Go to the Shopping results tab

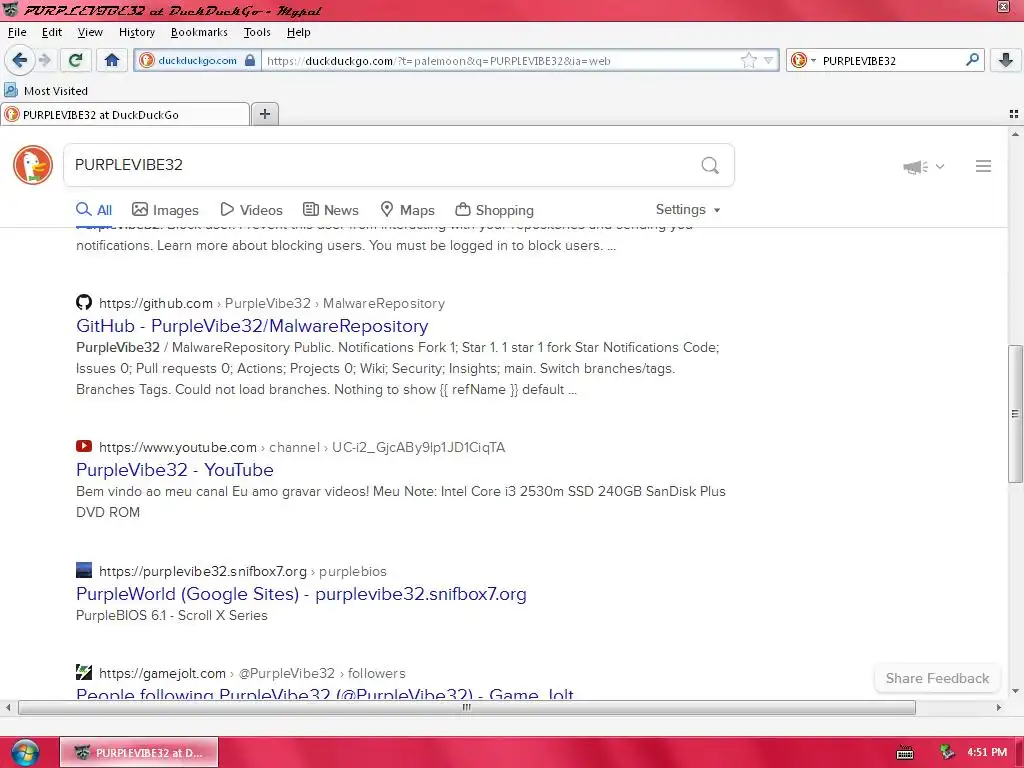[x=494, y=210]
